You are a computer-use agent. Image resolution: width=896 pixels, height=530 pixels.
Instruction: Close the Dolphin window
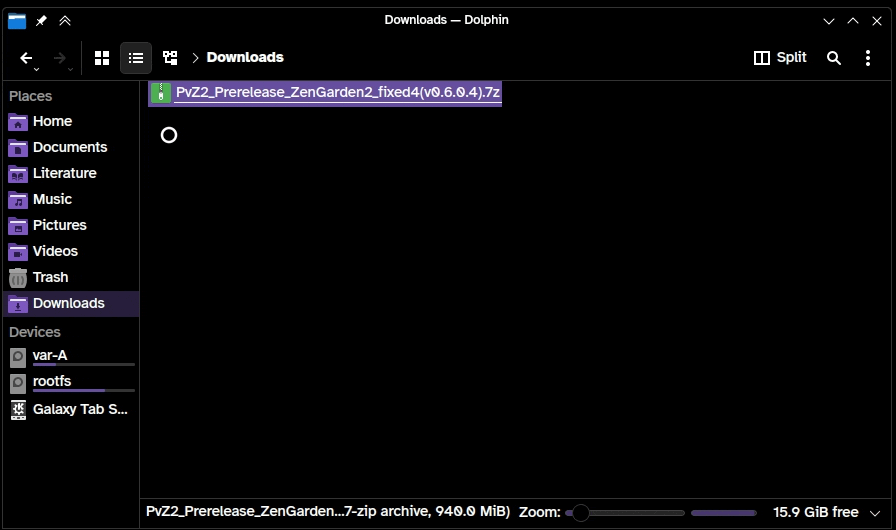(877, 21)
